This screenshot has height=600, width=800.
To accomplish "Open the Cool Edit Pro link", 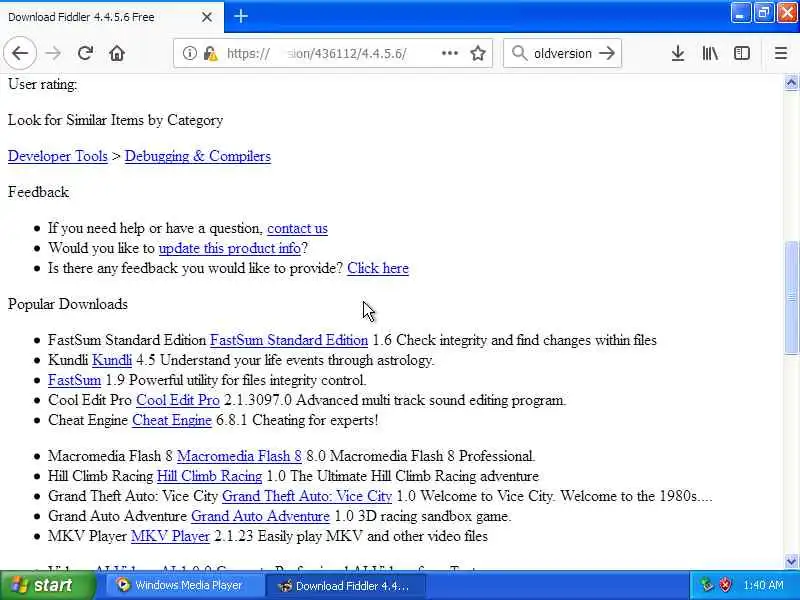I will tap(178, 400).
